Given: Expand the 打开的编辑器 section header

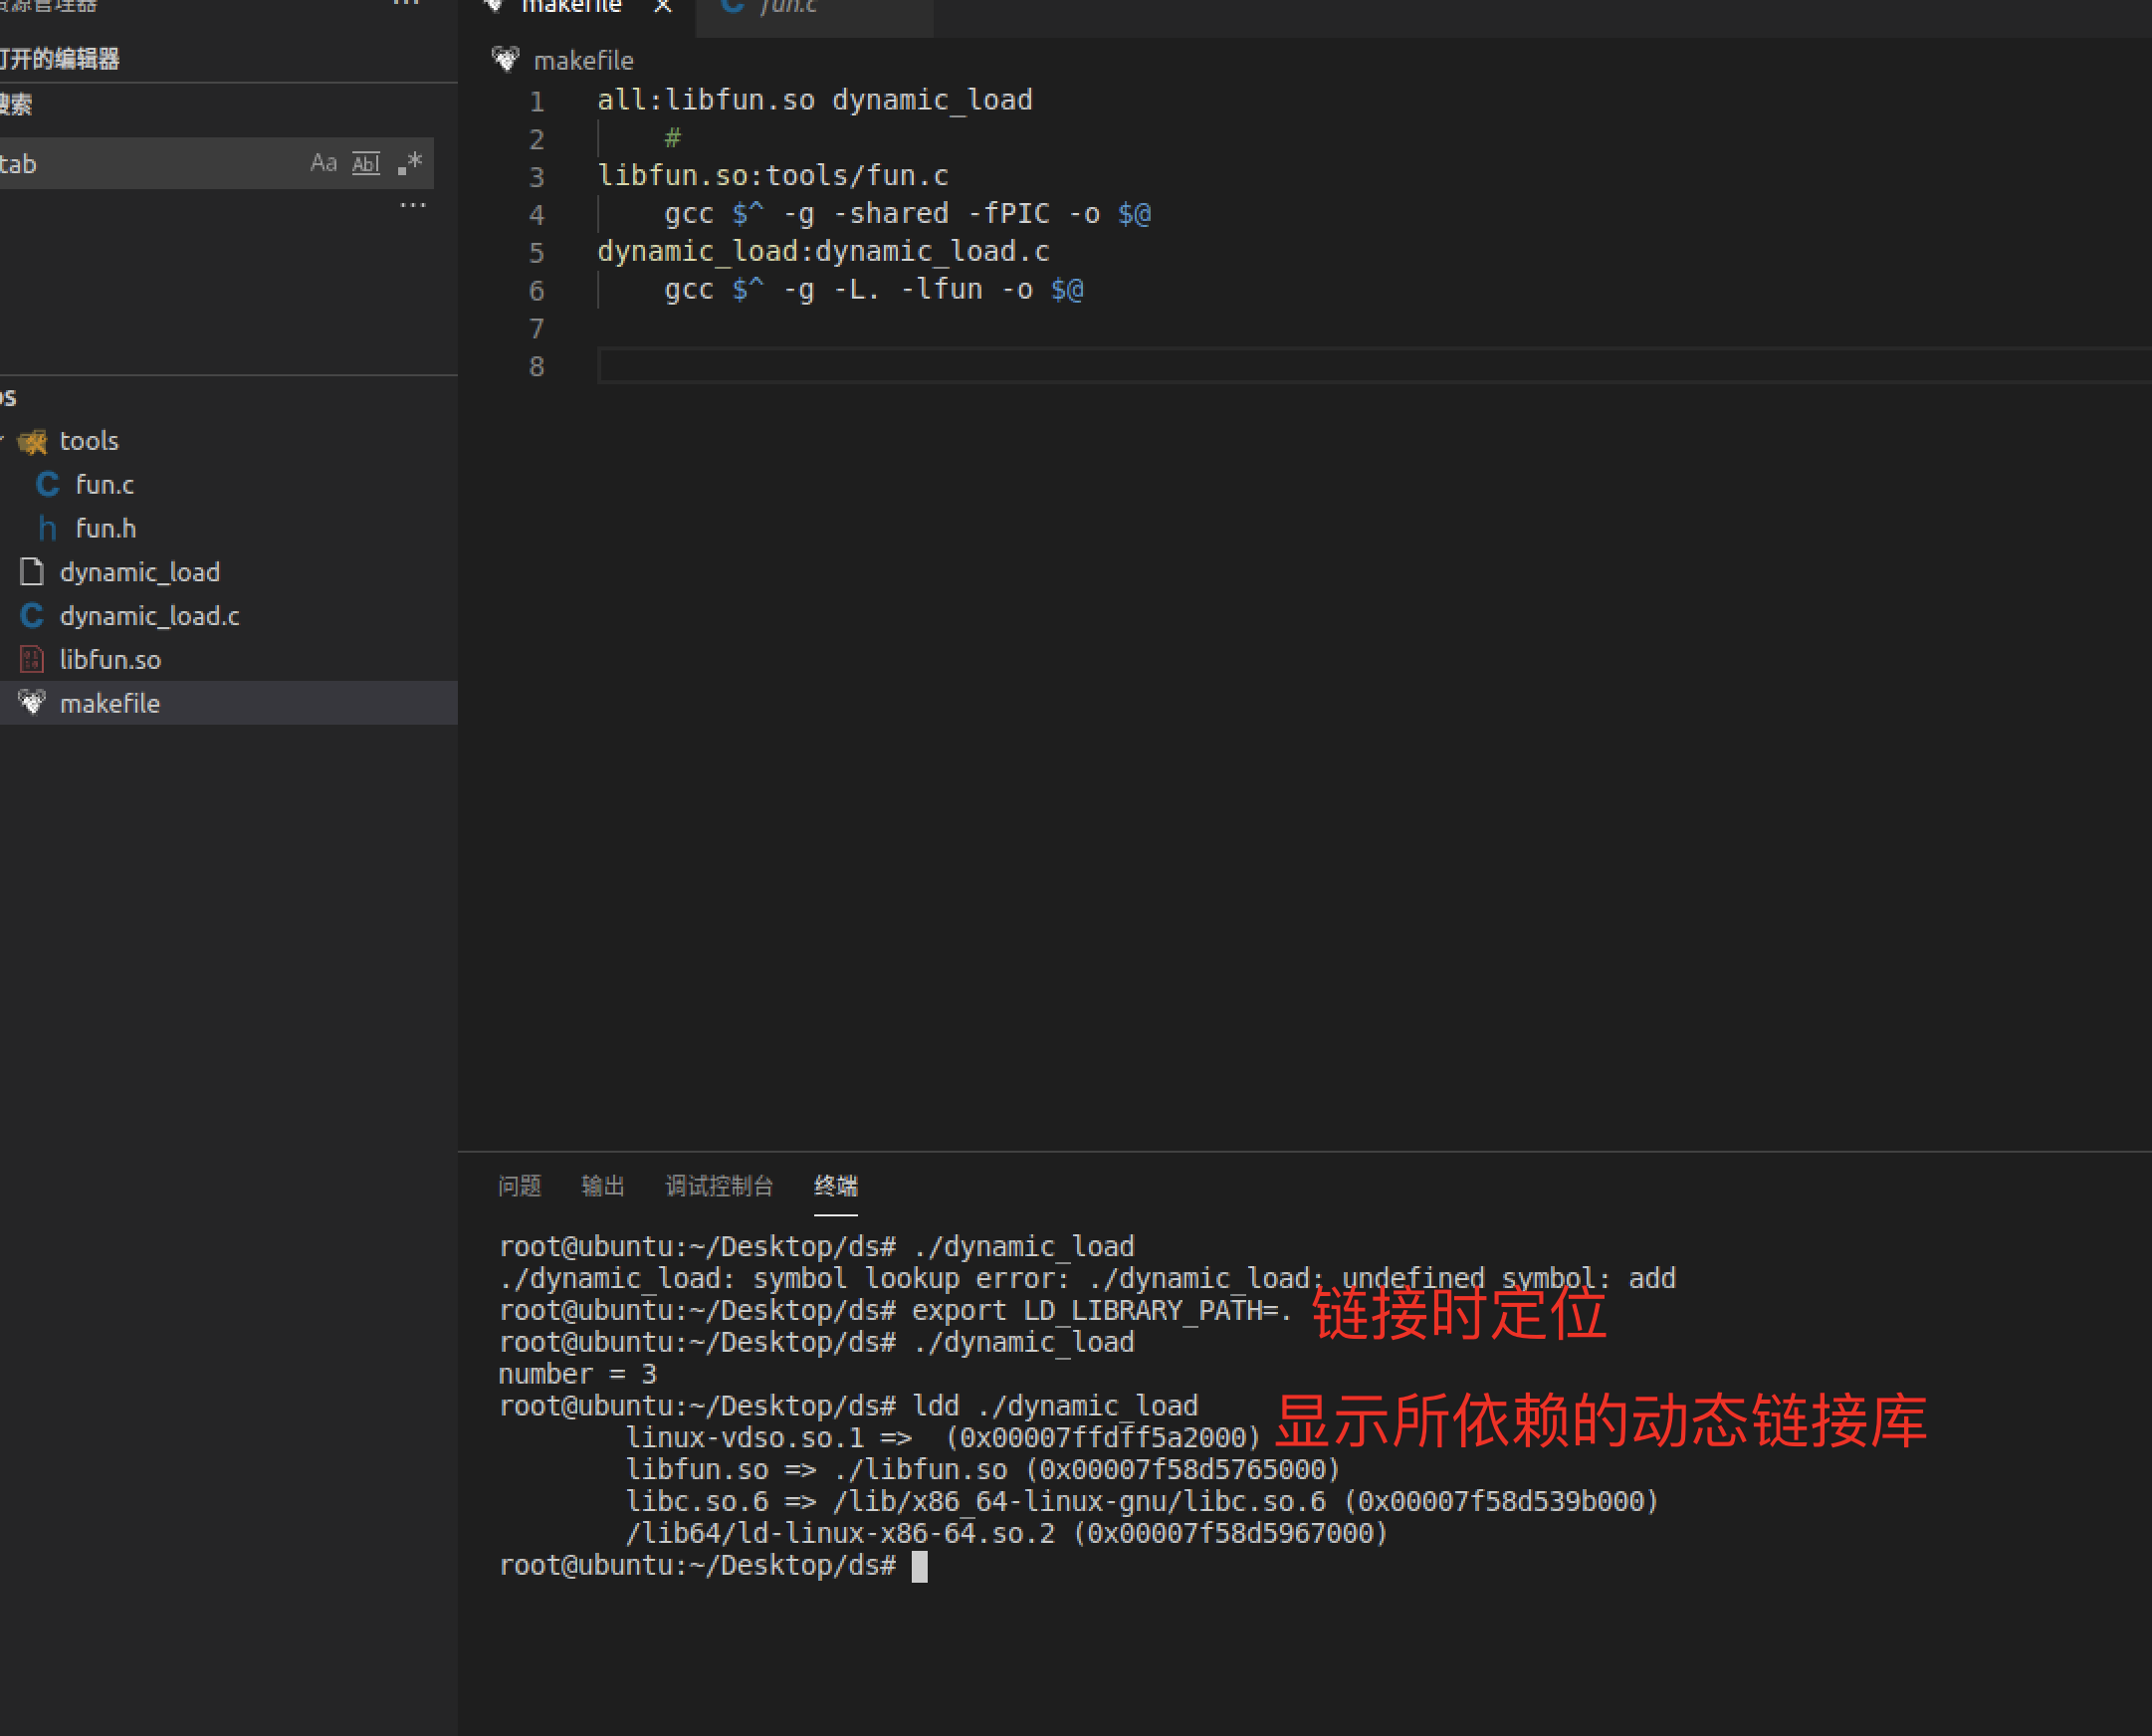Looking at the screenshot, I should pos(60,59).
